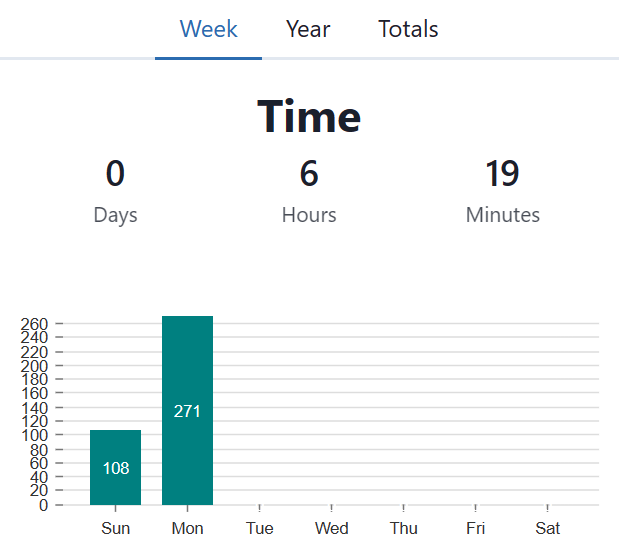The height and width of the screenshot is (546, 619).
Task: Click the 260 y-axis tick label
Action: (x=35, y=324)
